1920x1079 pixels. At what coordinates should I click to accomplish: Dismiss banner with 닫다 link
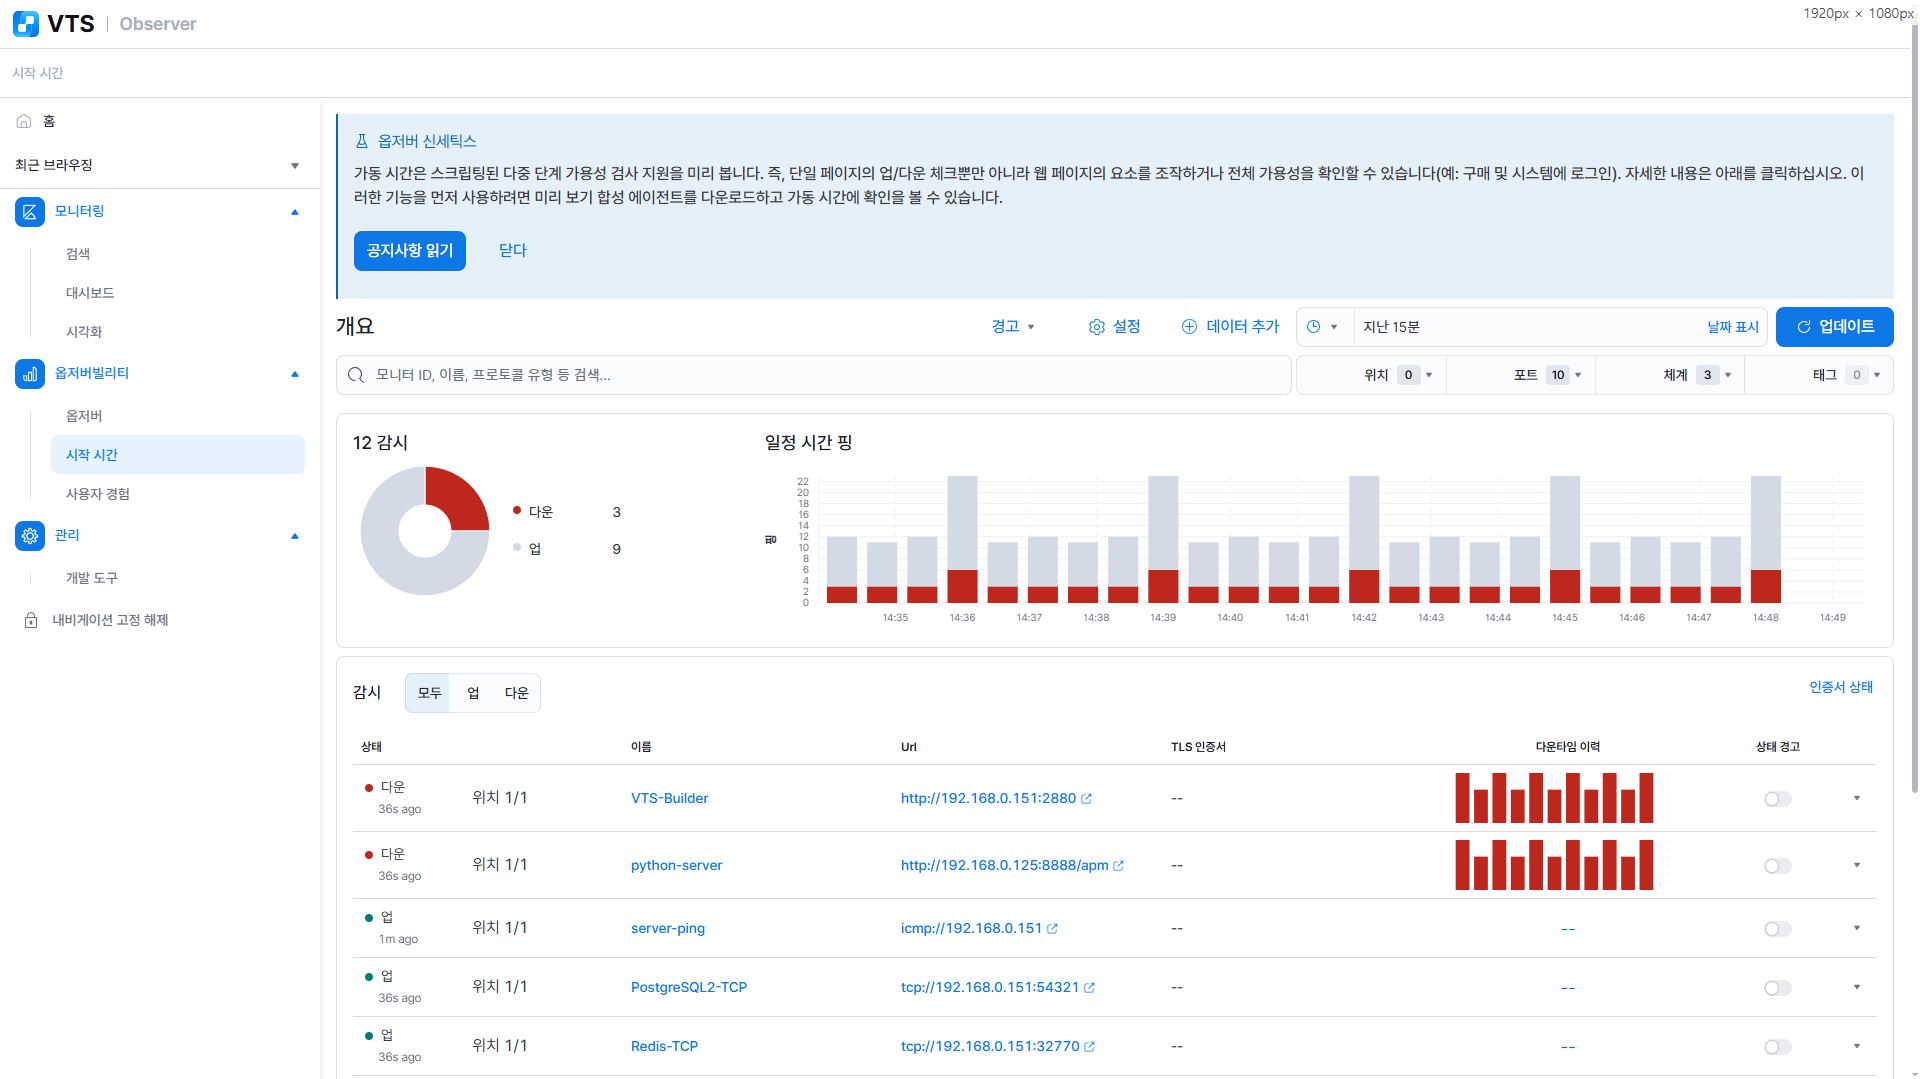(513, 251)
